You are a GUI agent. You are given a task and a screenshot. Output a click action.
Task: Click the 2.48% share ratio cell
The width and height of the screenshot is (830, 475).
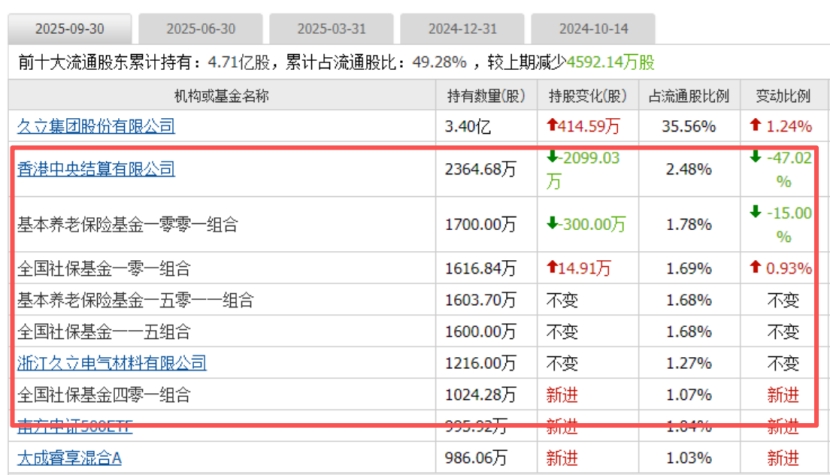[689, 169]
